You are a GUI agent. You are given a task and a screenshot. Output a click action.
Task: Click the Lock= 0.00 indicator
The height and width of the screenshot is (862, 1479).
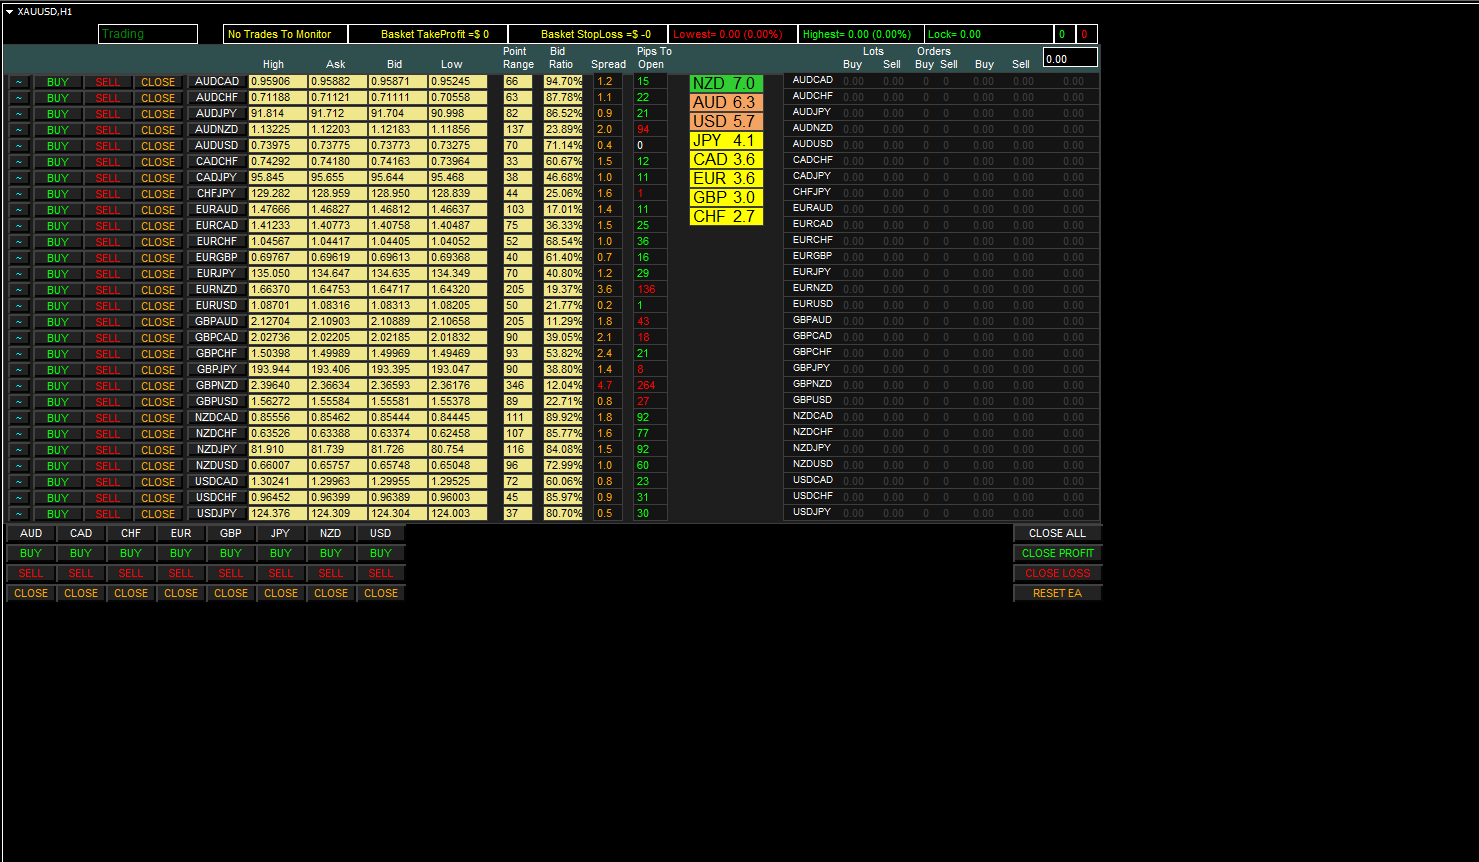tap(989, 34)
